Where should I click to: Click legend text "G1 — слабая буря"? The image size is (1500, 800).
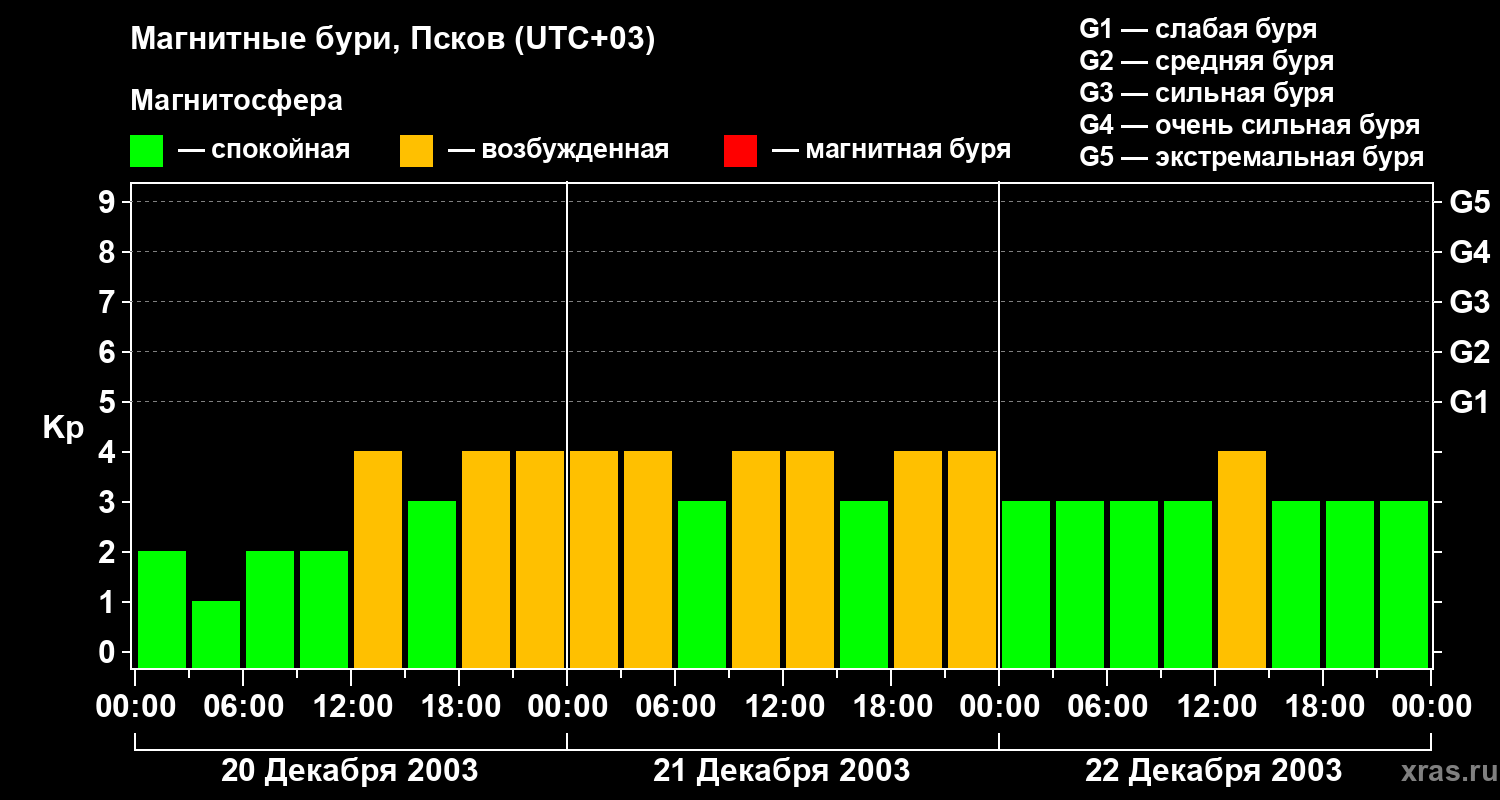click(1198, 29)
